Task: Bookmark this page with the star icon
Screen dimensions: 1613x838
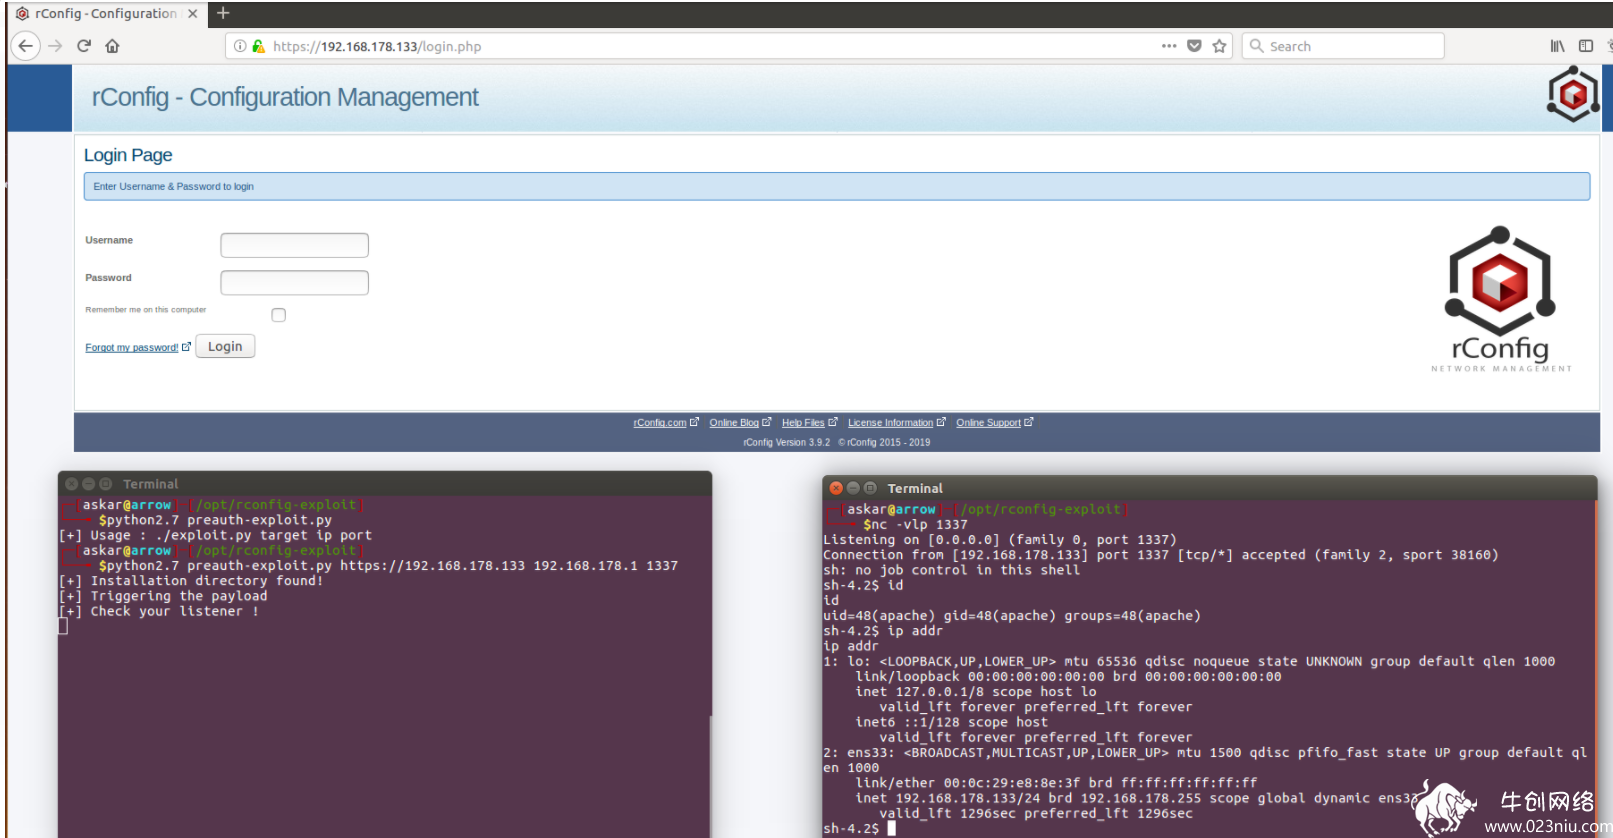Action: click(1219, 46)
